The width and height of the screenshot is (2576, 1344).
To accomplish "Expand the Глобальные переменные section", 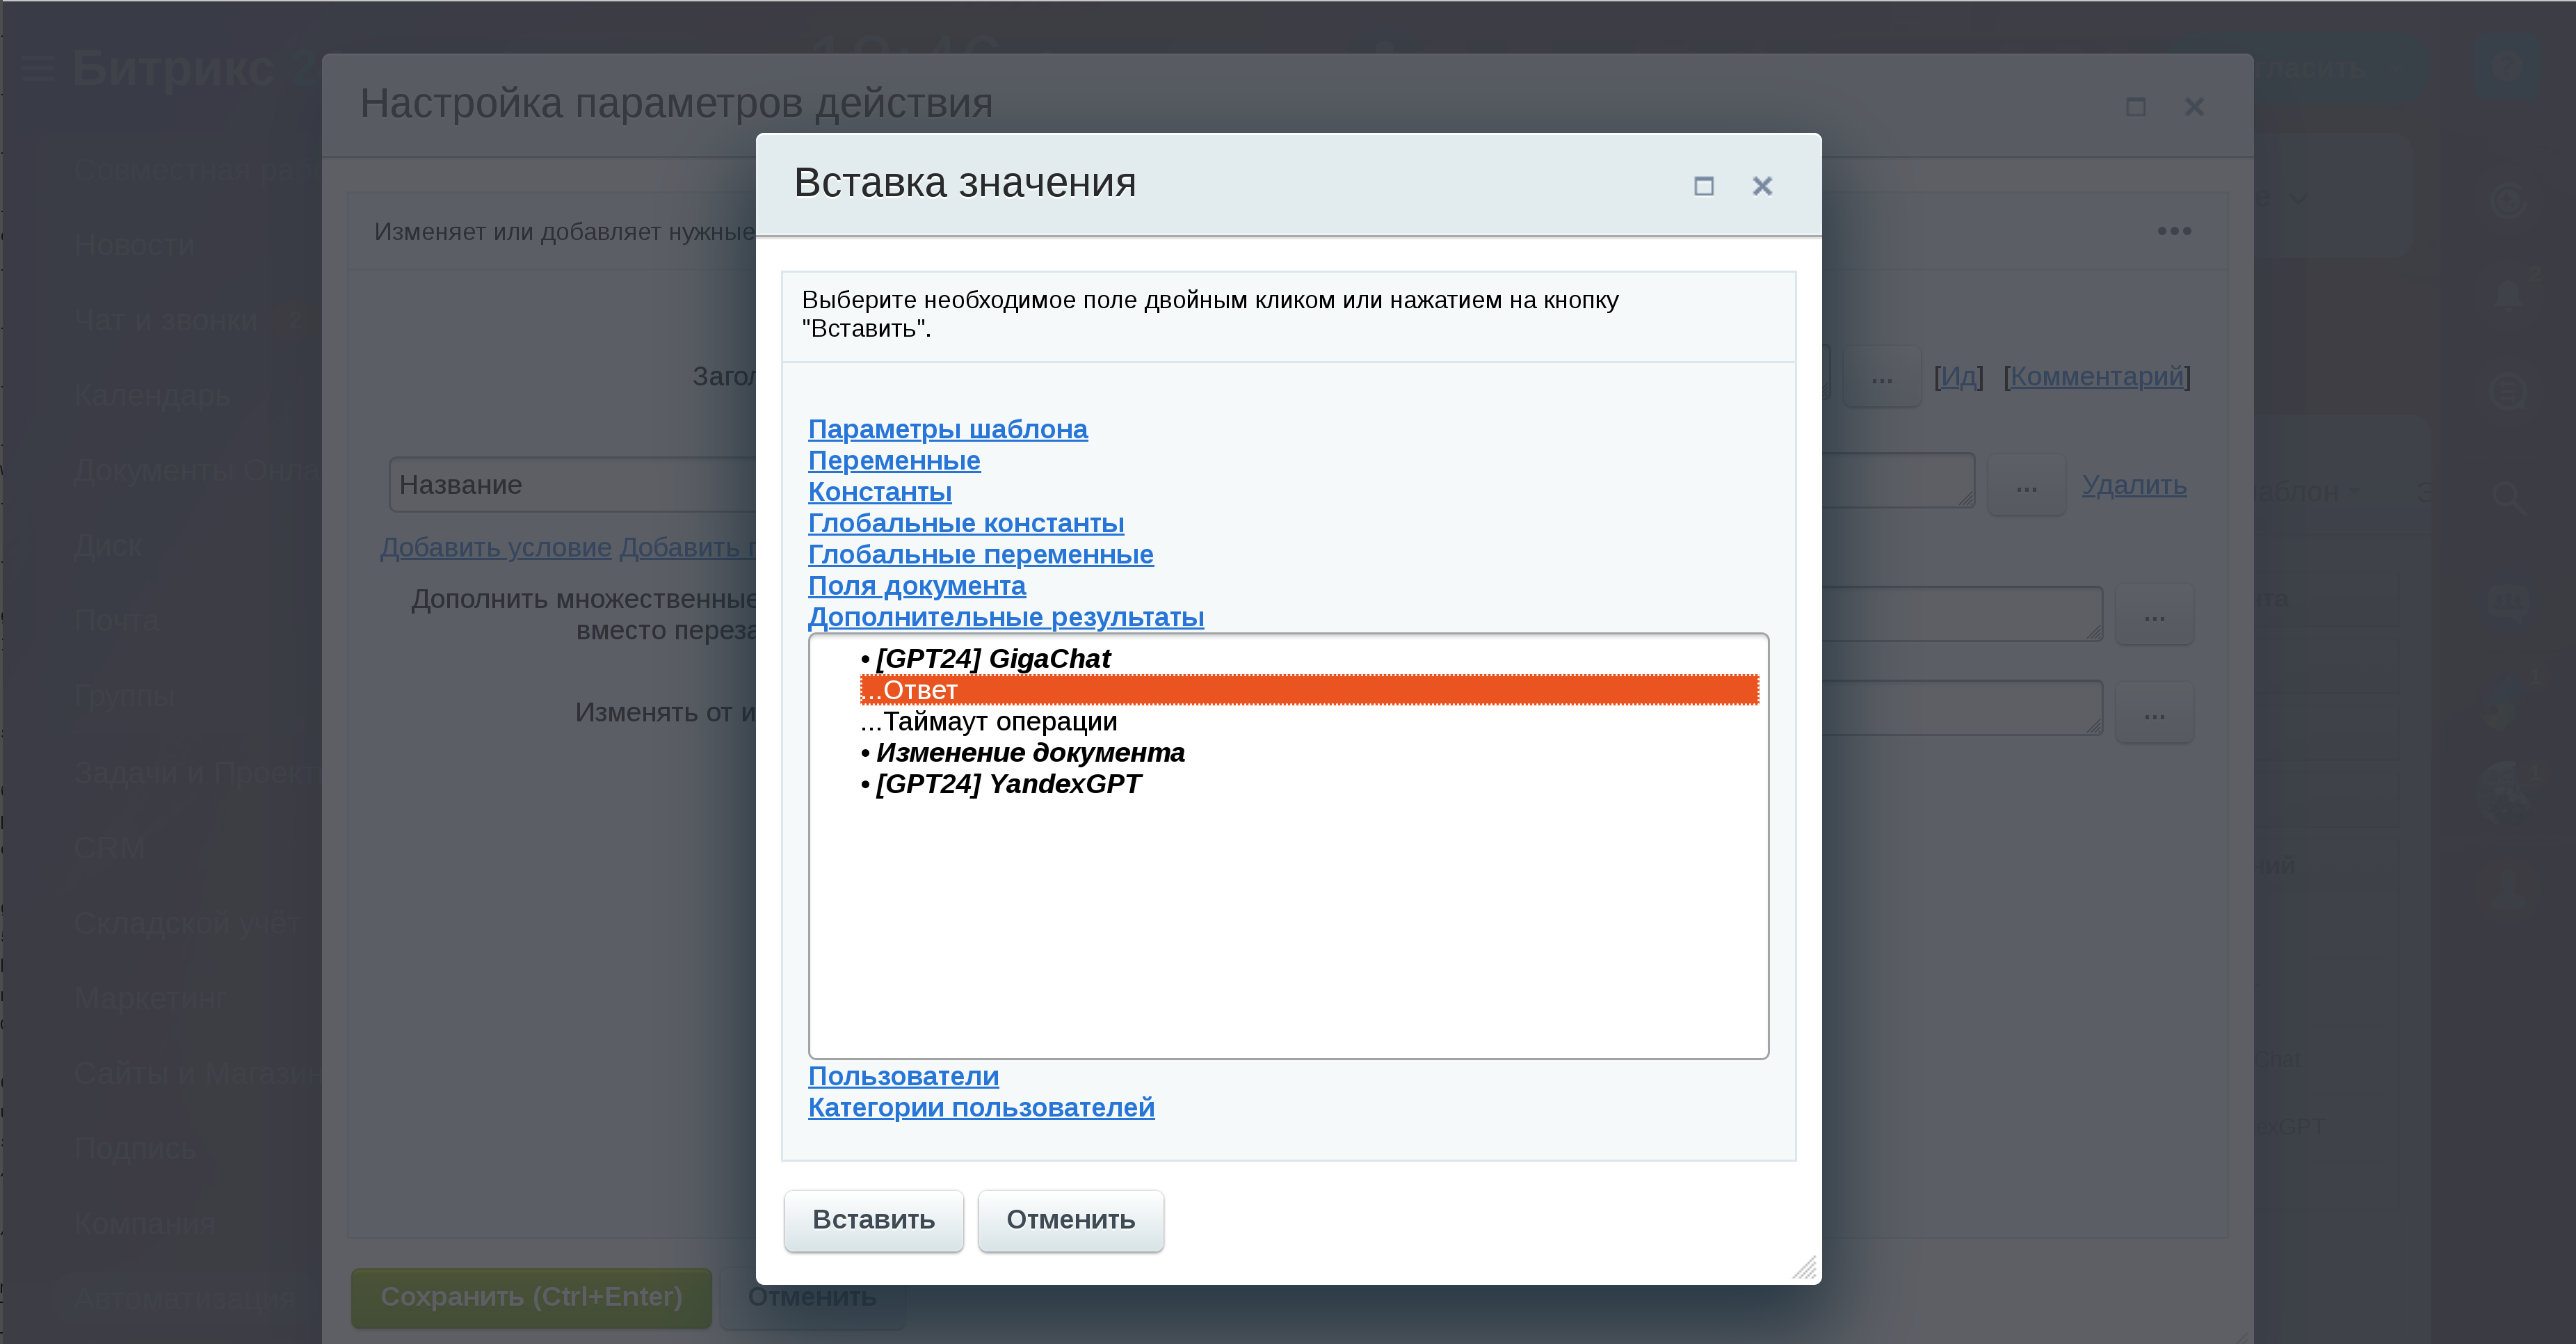I will click(x=980, y=554).
